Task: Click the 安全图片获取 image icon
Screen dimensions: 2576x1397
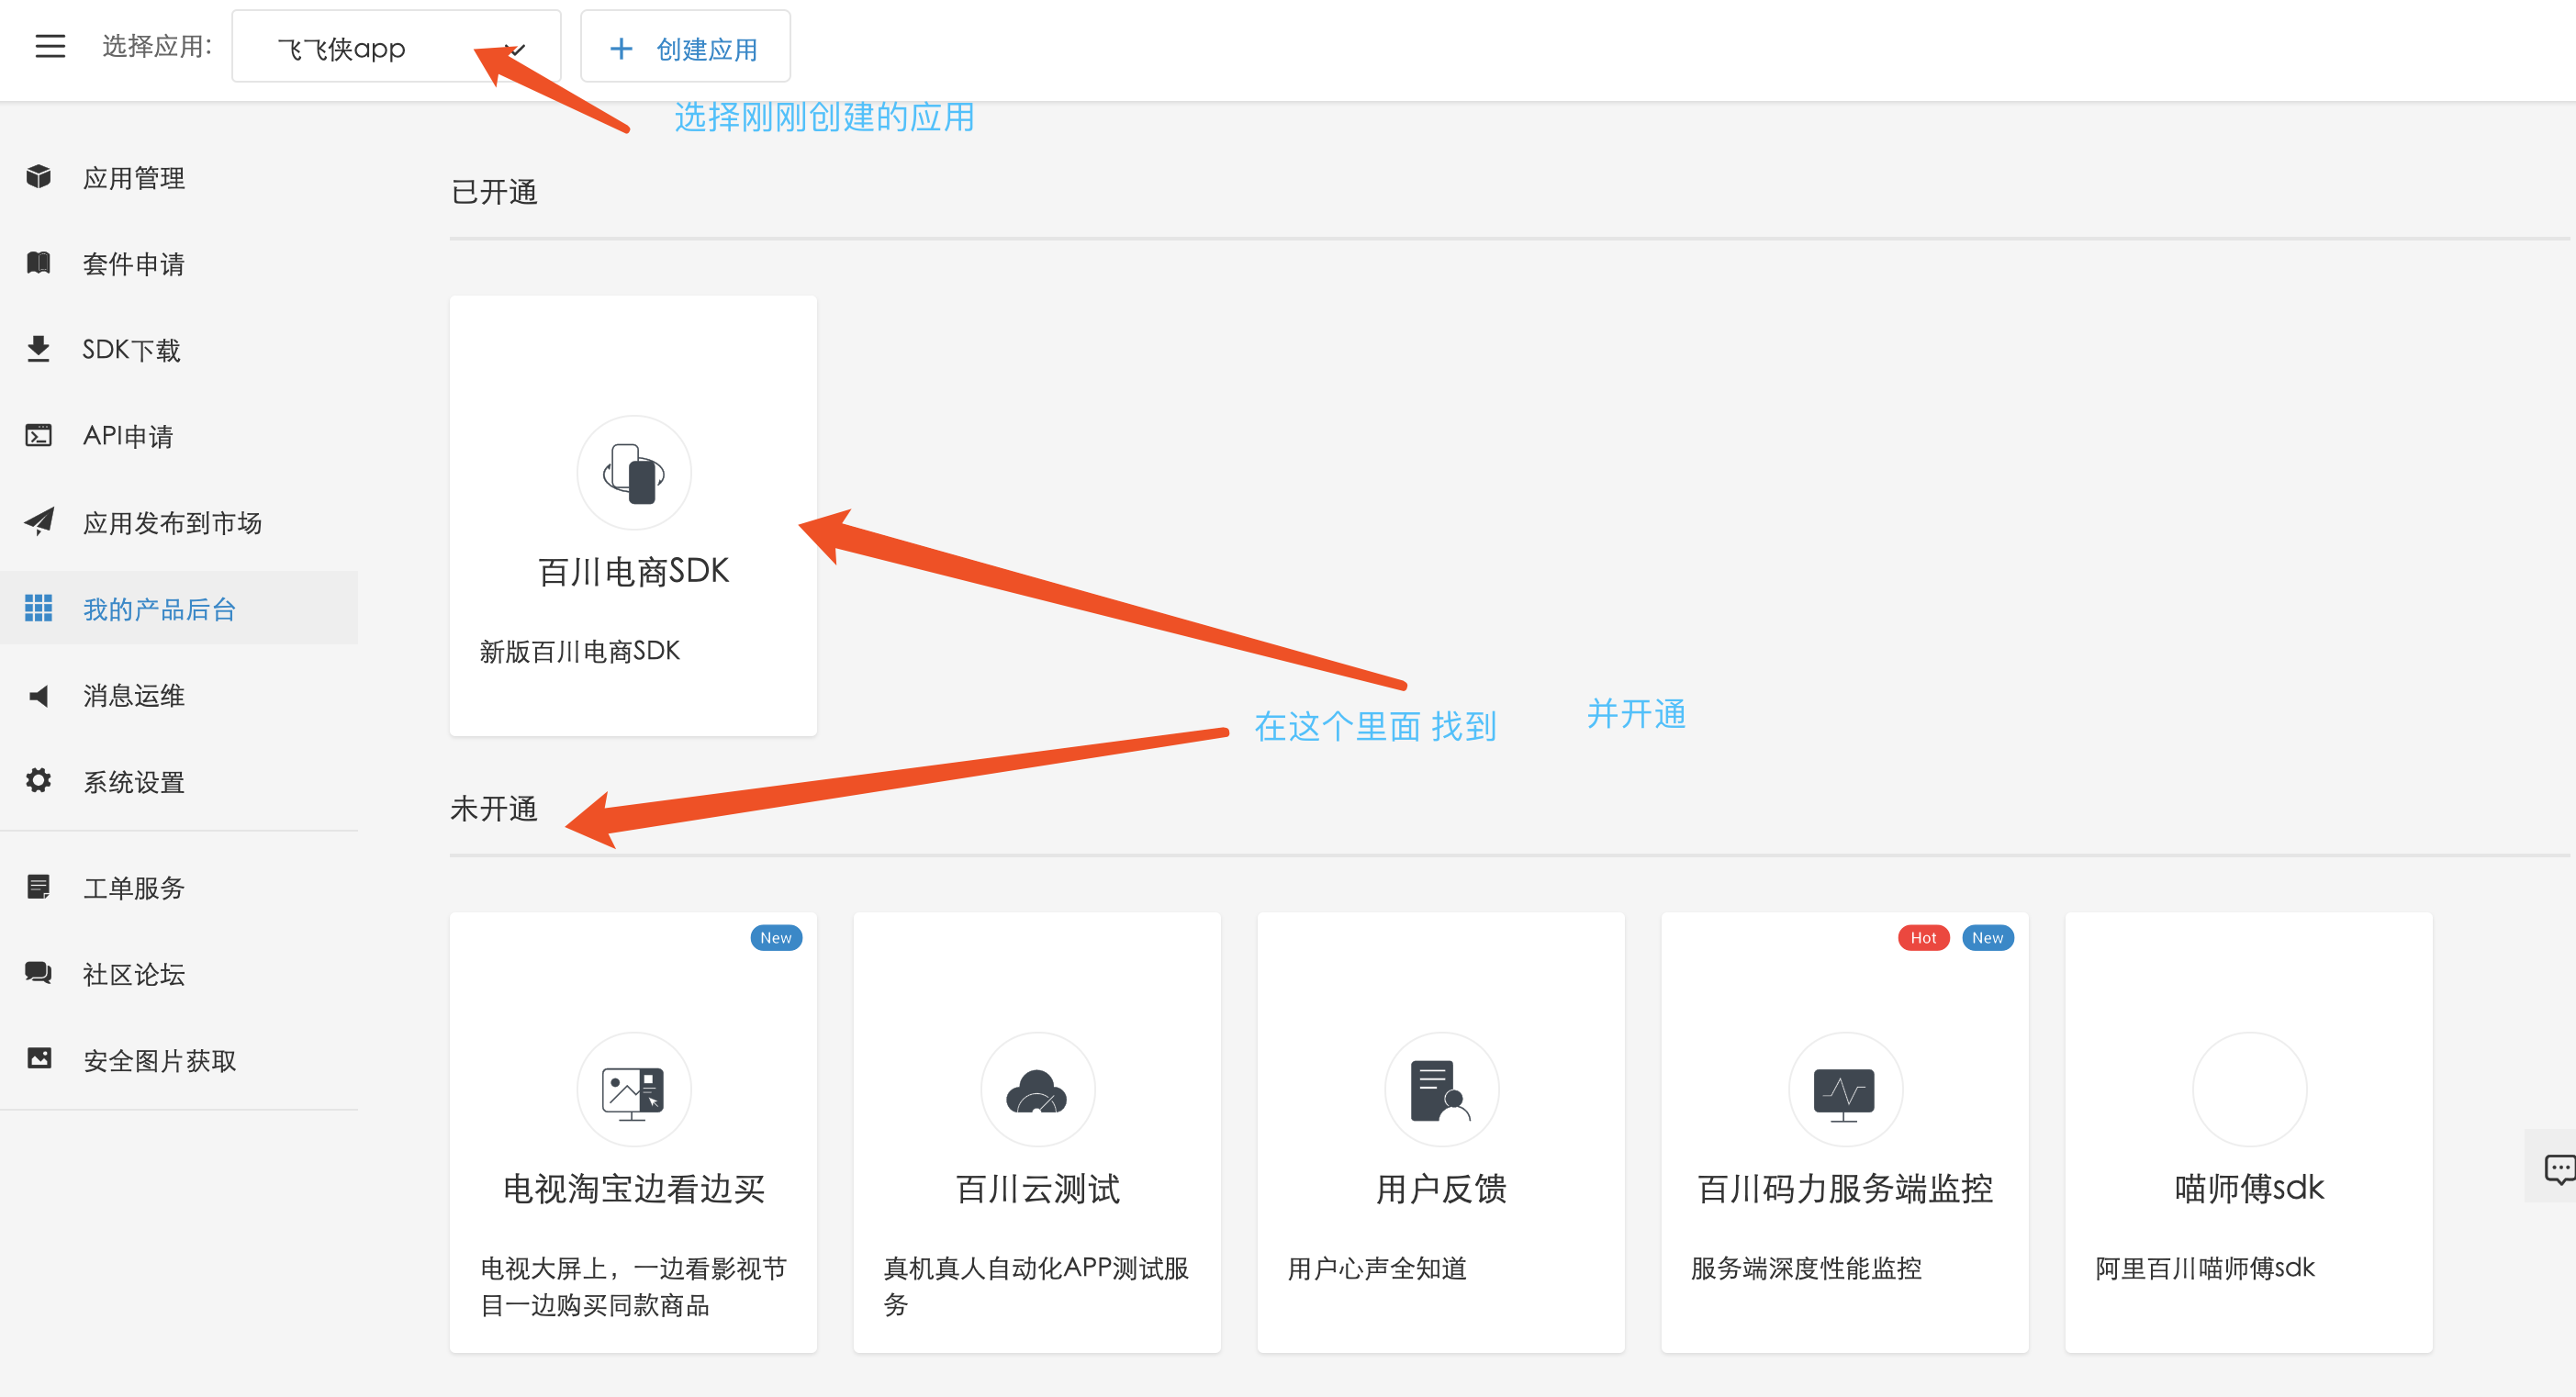Action: click(38, 1059)
